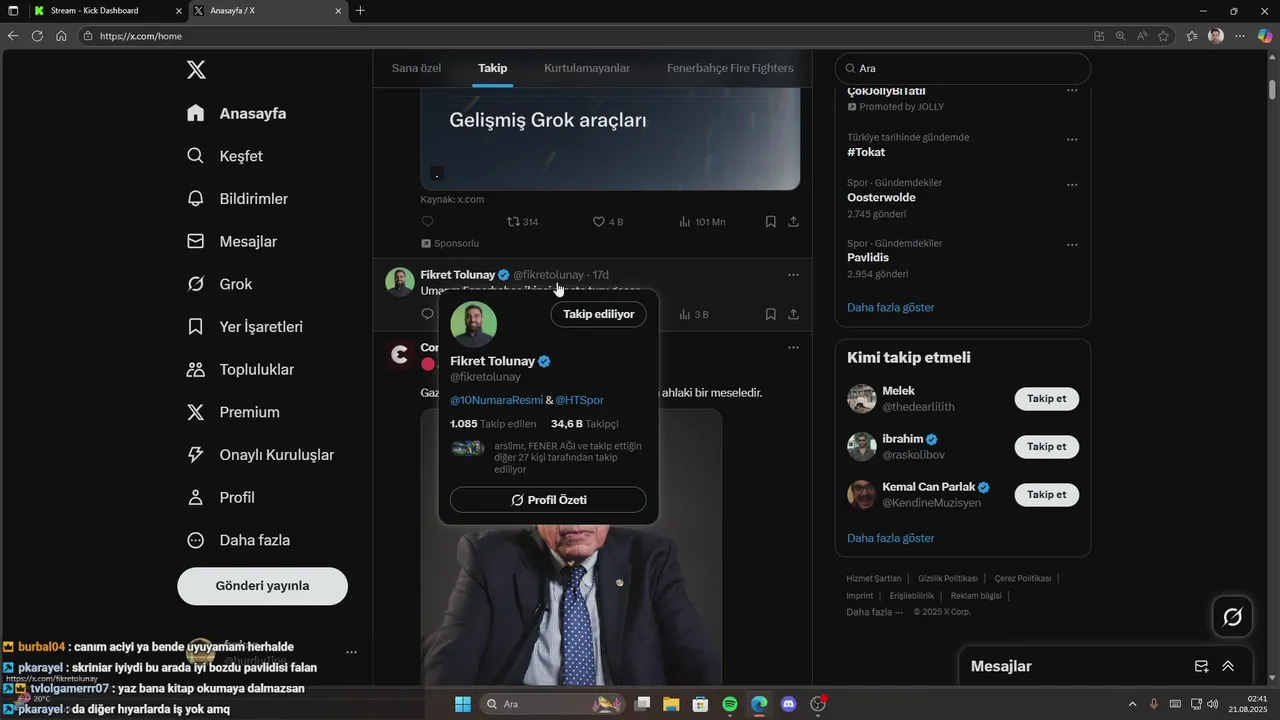Open Windows Start menu
The height and width of the screenshot is (720, 1280).
pyautogui.click(x=463, y=704)
